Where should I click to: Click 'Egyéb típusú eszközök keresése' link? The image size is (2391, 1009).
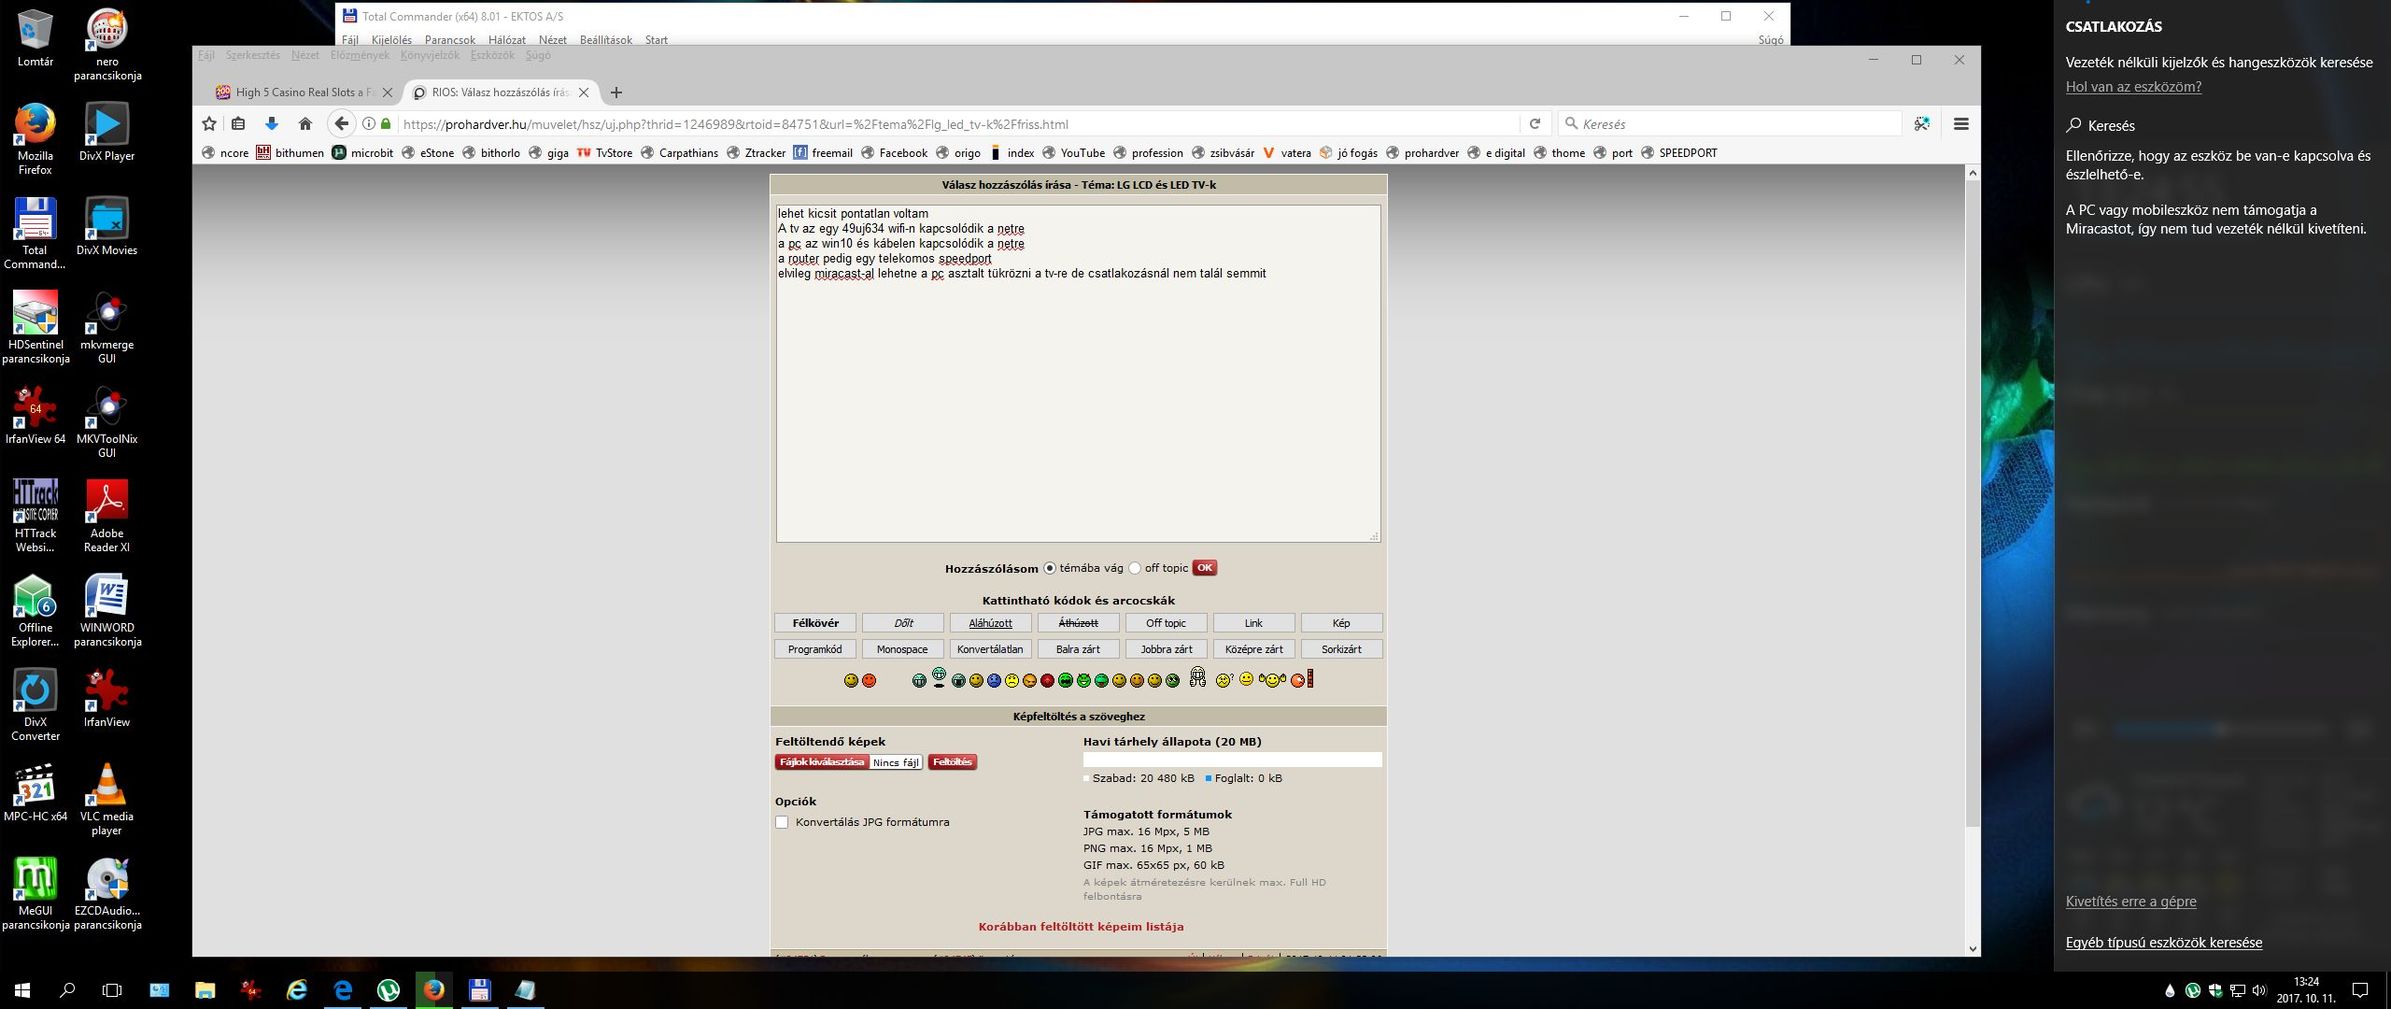pos(2163,942)
